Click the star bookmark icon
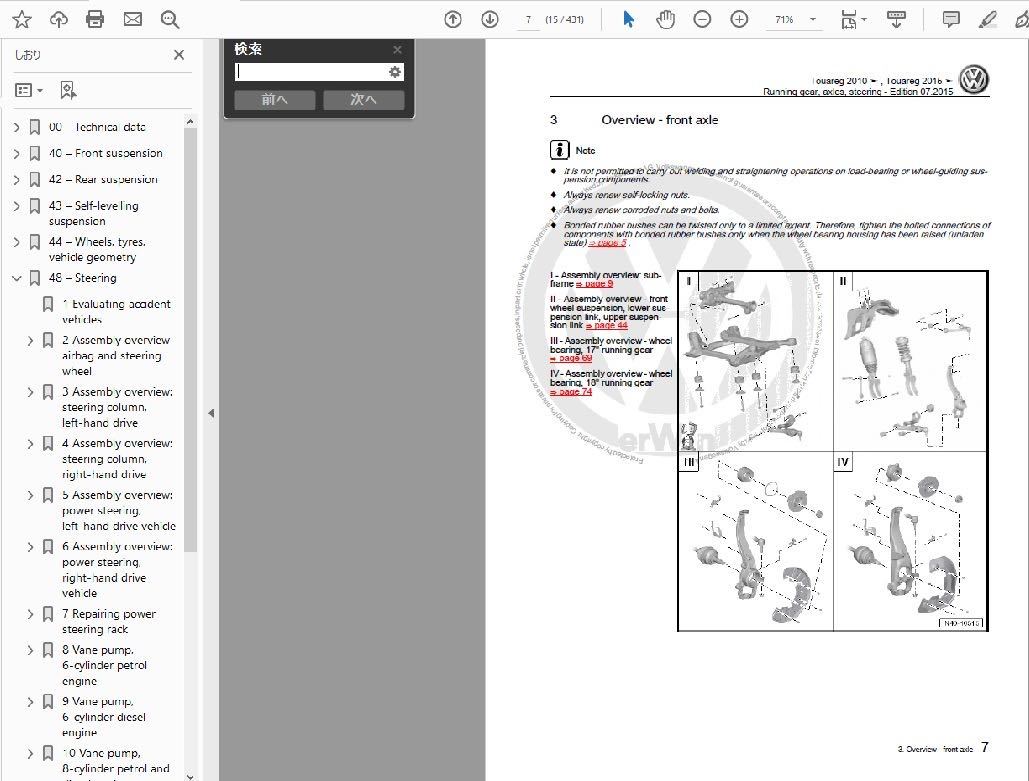The width and height of the screenshot is (1029, 781). pyautogui.click(x=22, y=20)
